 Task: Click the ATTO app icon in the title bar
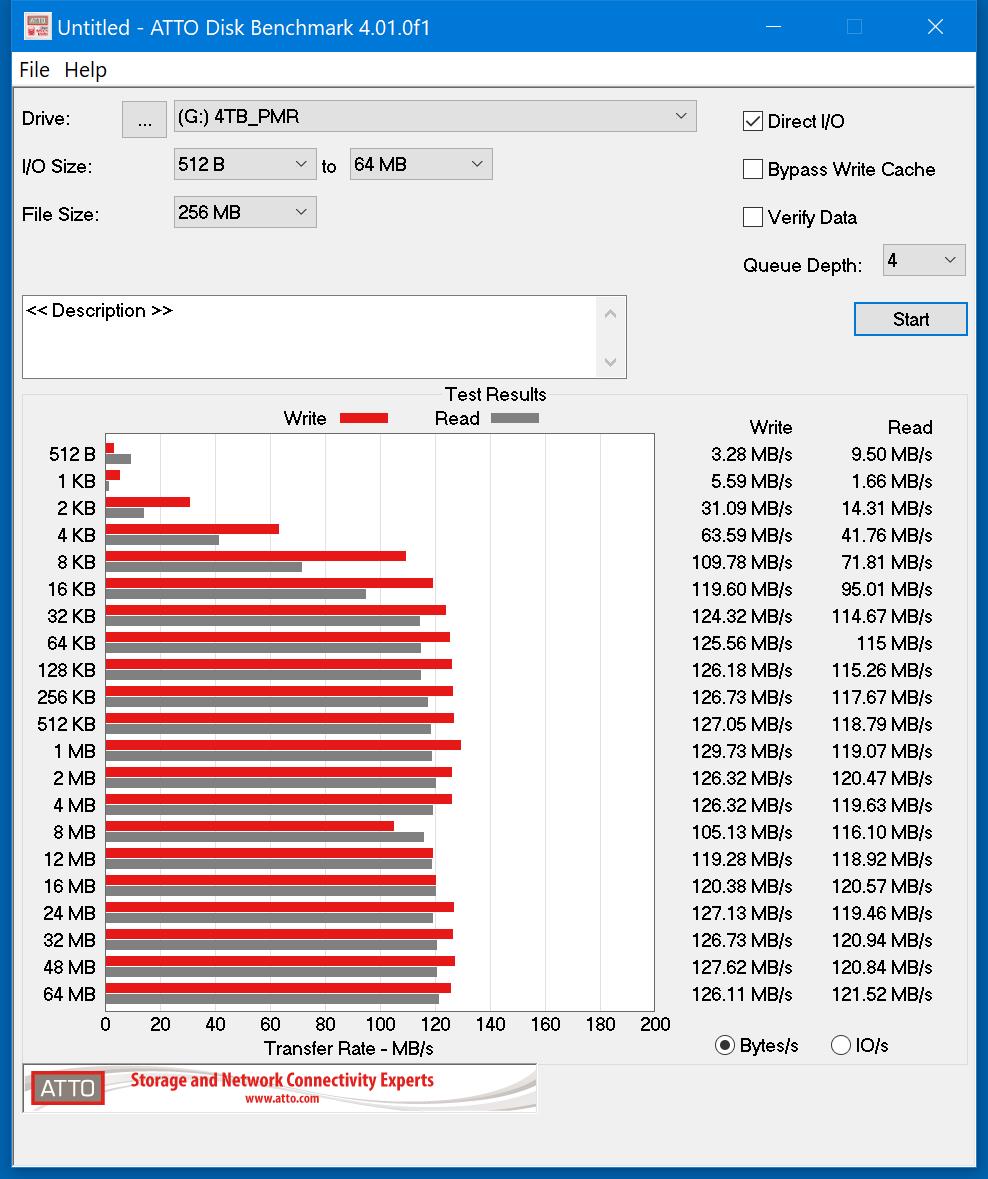(x=36, y=25)
